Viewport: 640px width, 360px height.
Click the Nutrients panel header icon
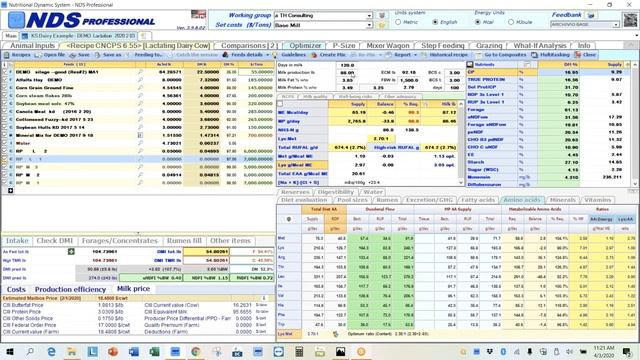pos(470,64)
